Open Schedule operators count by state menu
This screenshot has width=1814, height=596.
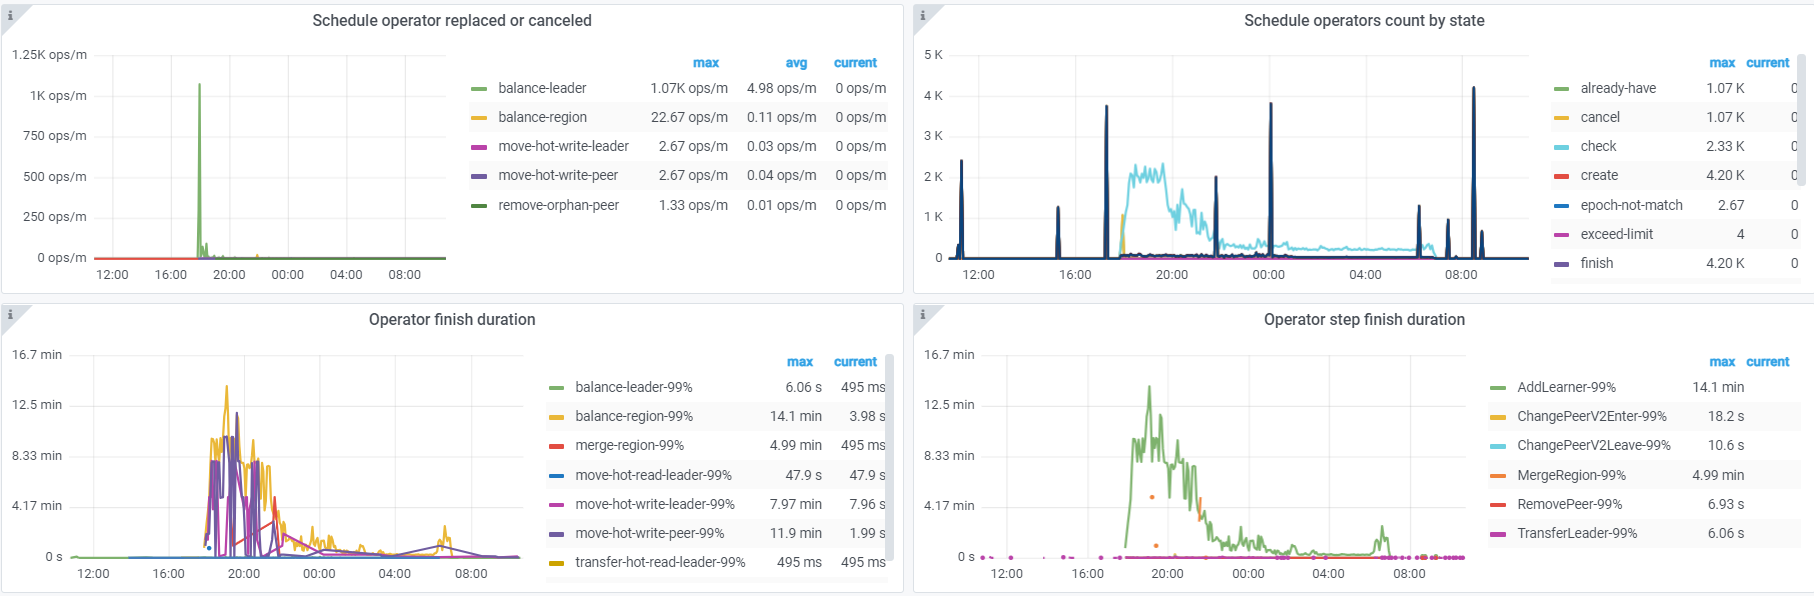click(1364, 21)
